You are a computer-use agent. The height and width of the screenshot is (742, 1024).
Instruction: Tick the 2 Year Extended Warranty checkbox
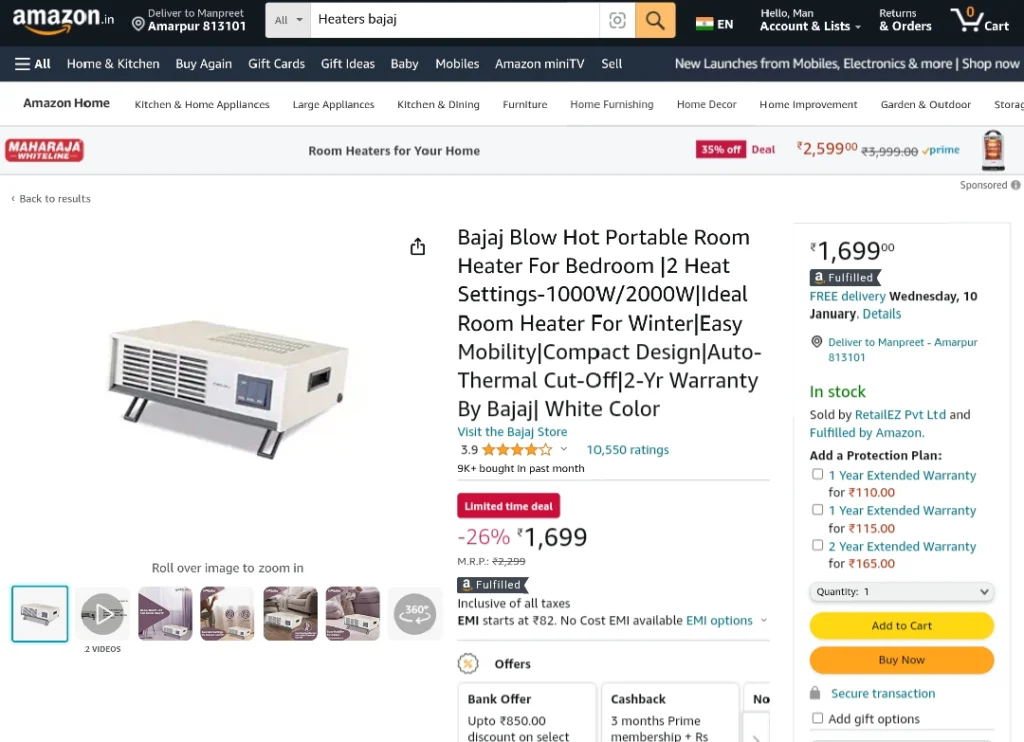tap(817, 545)
